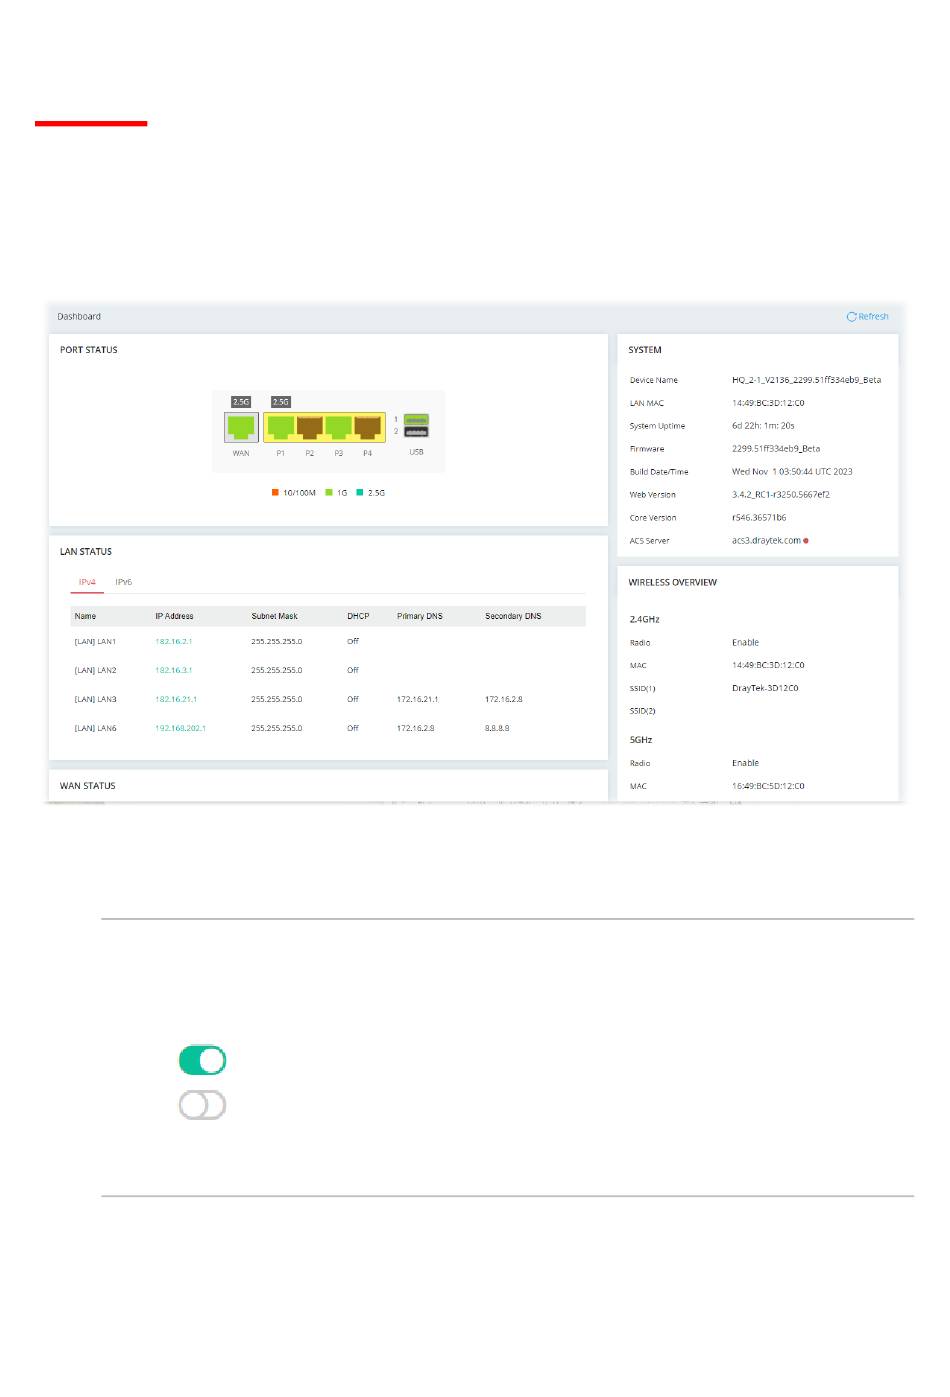Select the [LAN] LAN3 row name
The image size is (950, 1397).
pos(96,700)
